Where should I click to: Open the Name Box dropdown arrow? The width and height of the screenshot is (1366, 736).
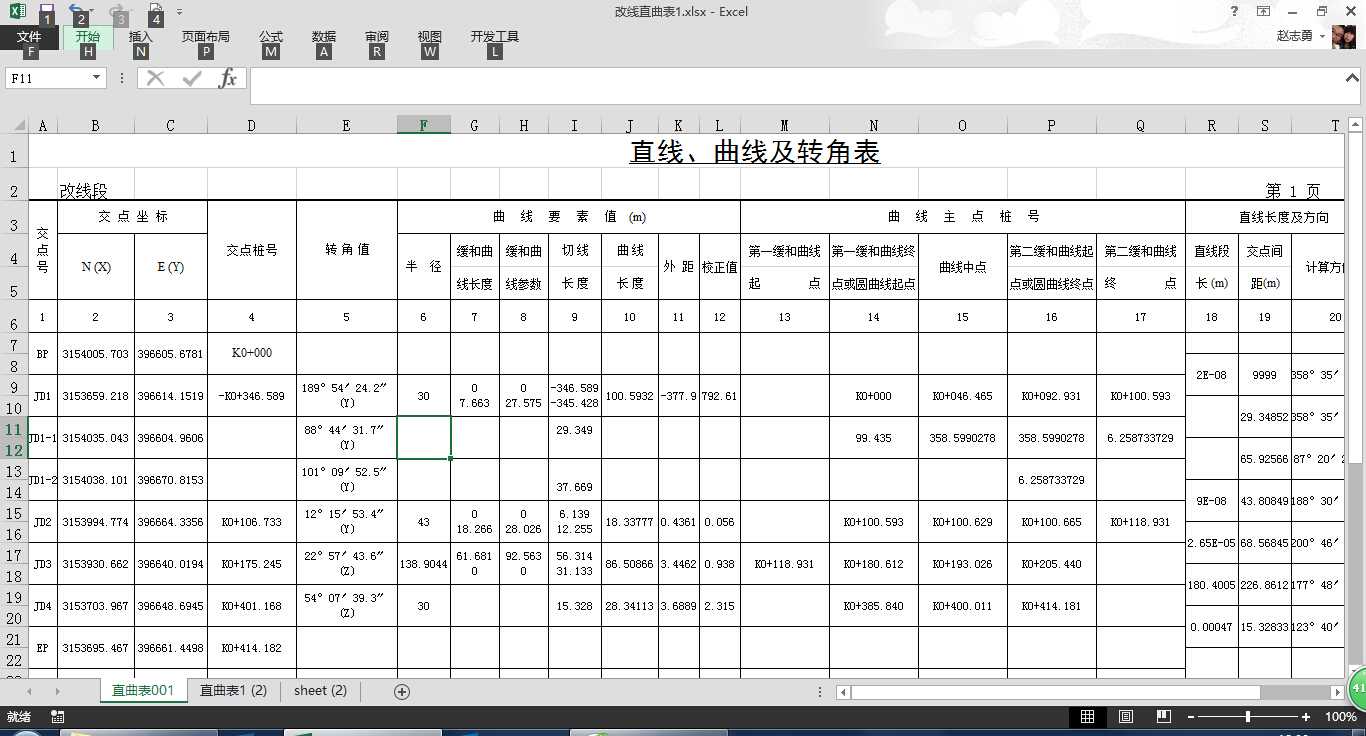pyautogui.click(x=97, y=78)
